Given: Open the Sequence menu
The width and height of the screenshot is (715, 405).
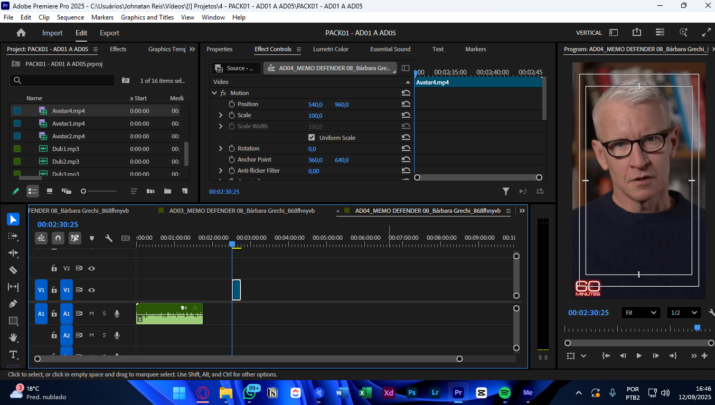Looking at the screenshot, I should 70,17.
